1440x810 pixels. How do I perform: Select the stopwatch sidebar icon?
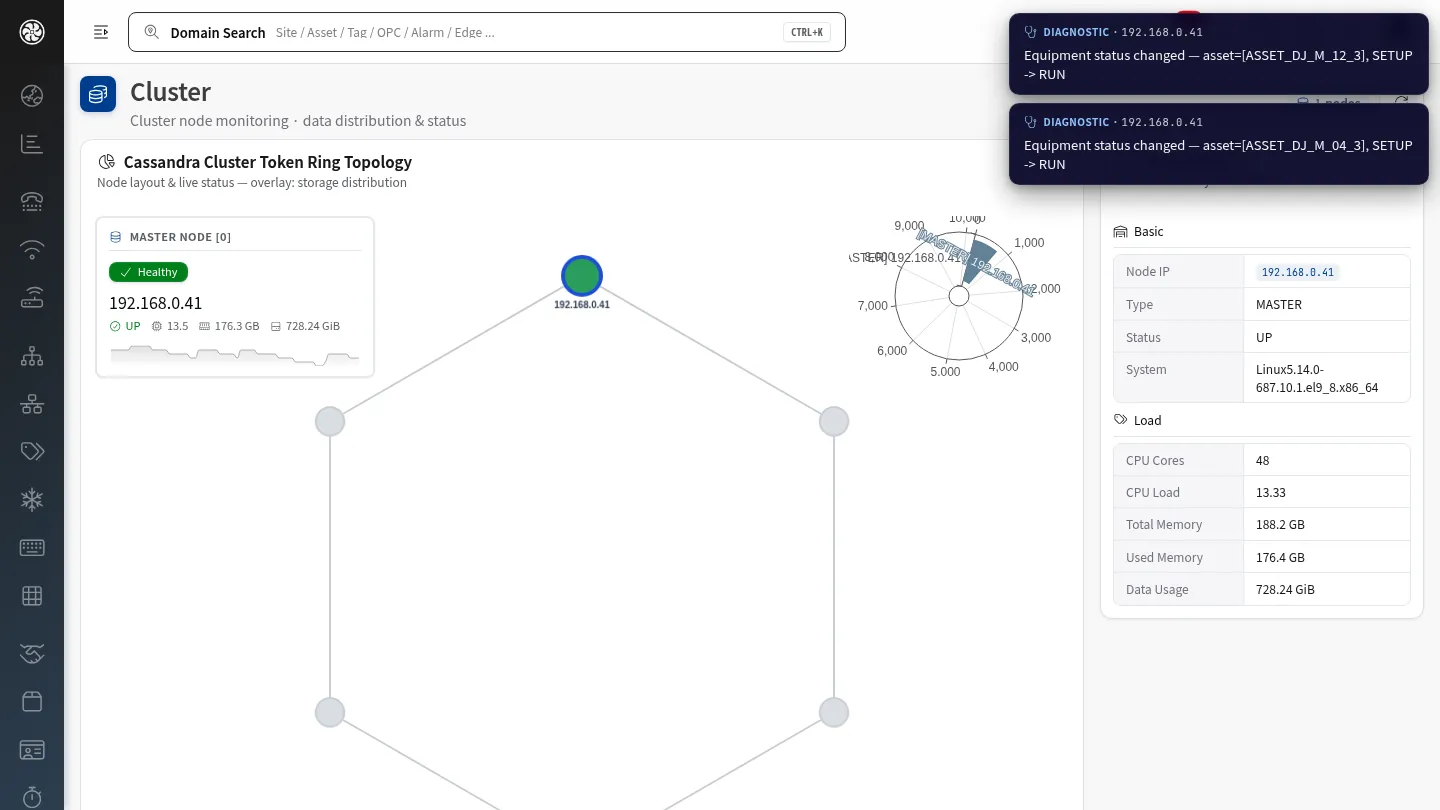(x=32, y=797)
